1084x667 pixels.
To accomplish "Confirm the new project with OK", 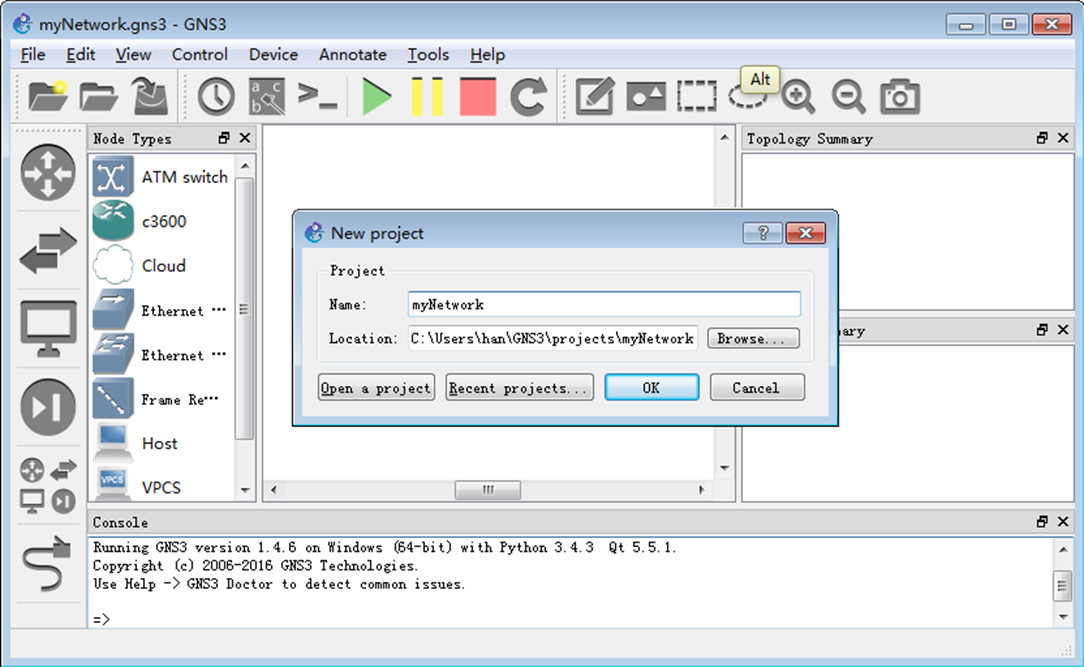I will point(651,388).
